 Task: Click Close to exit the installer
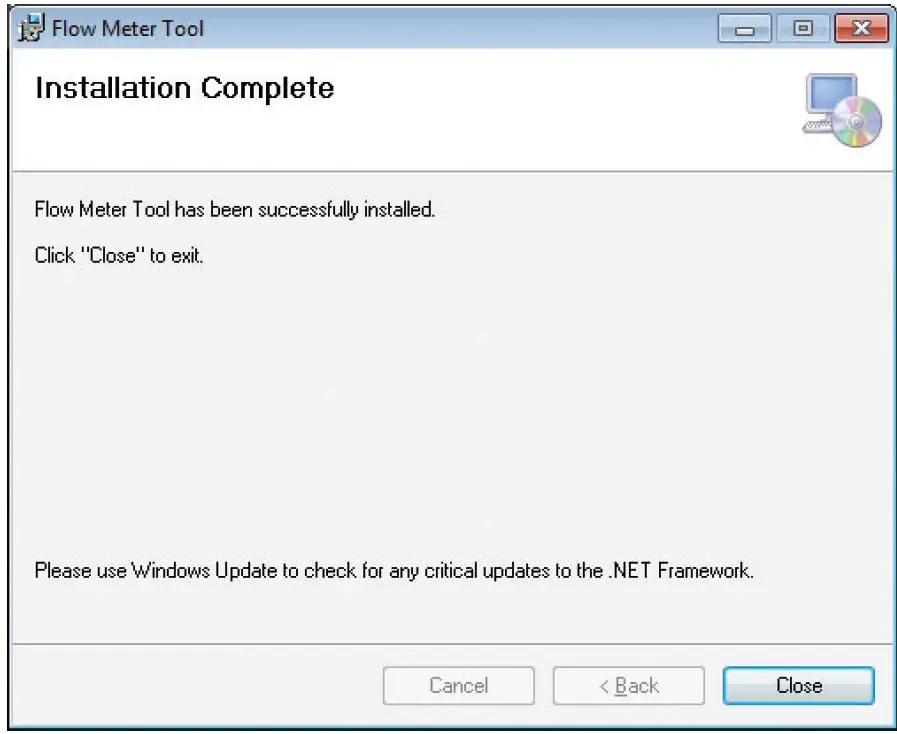coord(799,685)
